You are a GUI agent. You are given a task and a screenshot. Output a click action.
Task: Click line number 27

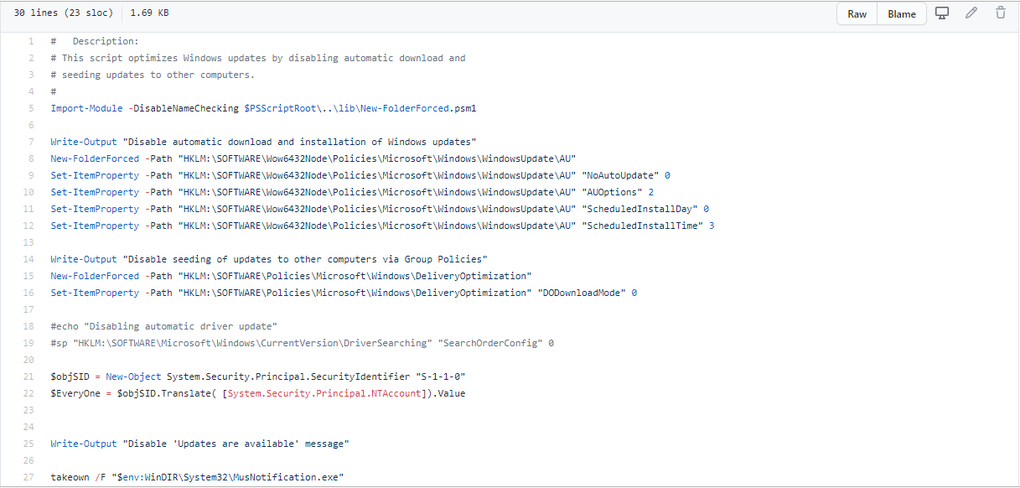click(x=29, y=477)
